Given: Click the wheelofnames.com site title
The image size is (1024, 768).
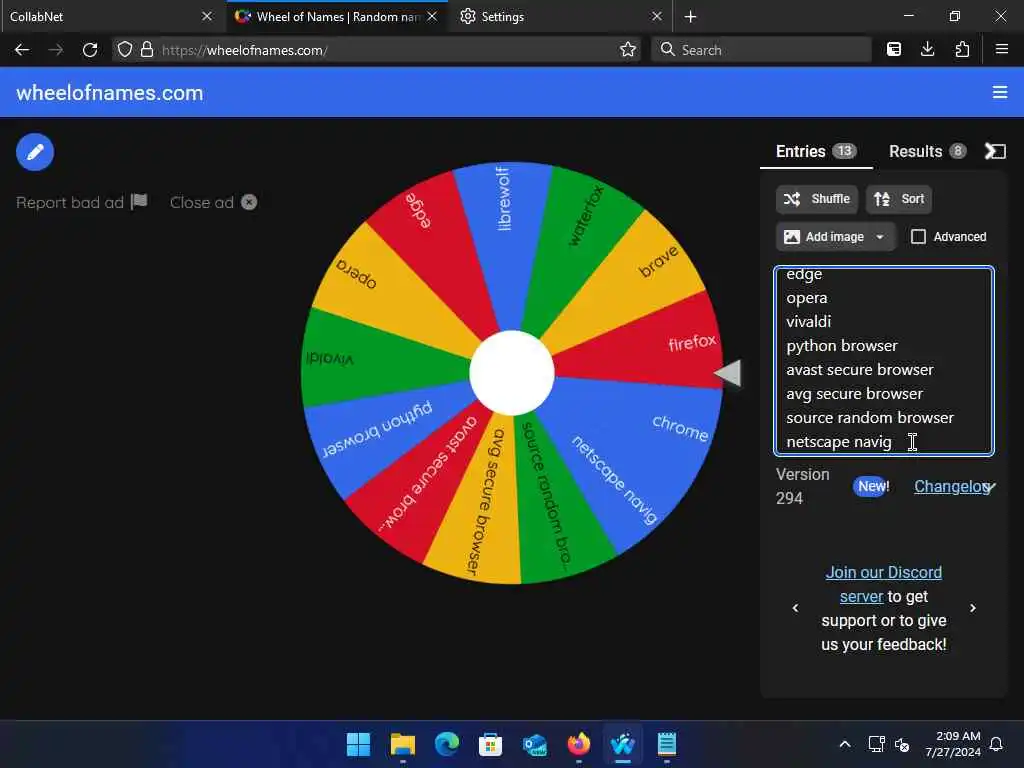Looking at the screenshot, I should click(x=110, y=93).
